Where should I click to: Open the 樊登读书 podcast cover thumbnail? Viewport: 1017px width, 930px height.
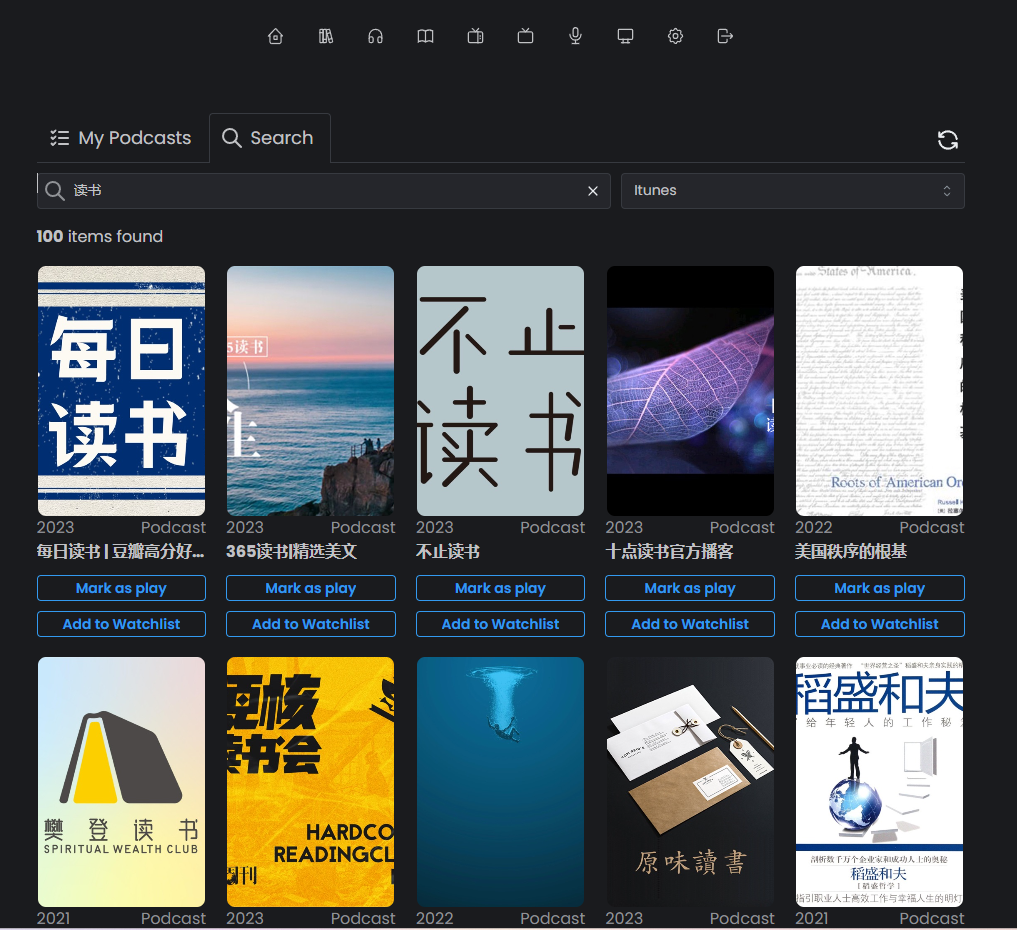[x=121, y=781]
